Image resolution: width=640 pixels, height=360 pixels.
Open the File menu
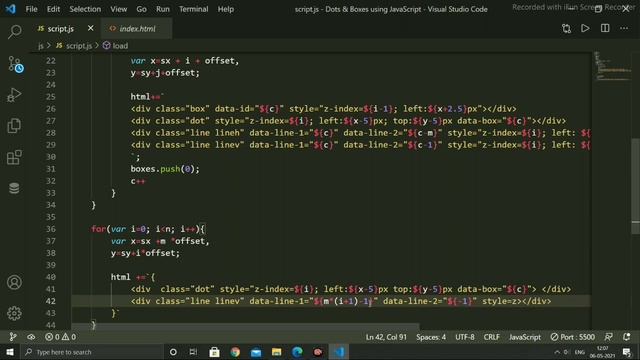pos(31,9)
